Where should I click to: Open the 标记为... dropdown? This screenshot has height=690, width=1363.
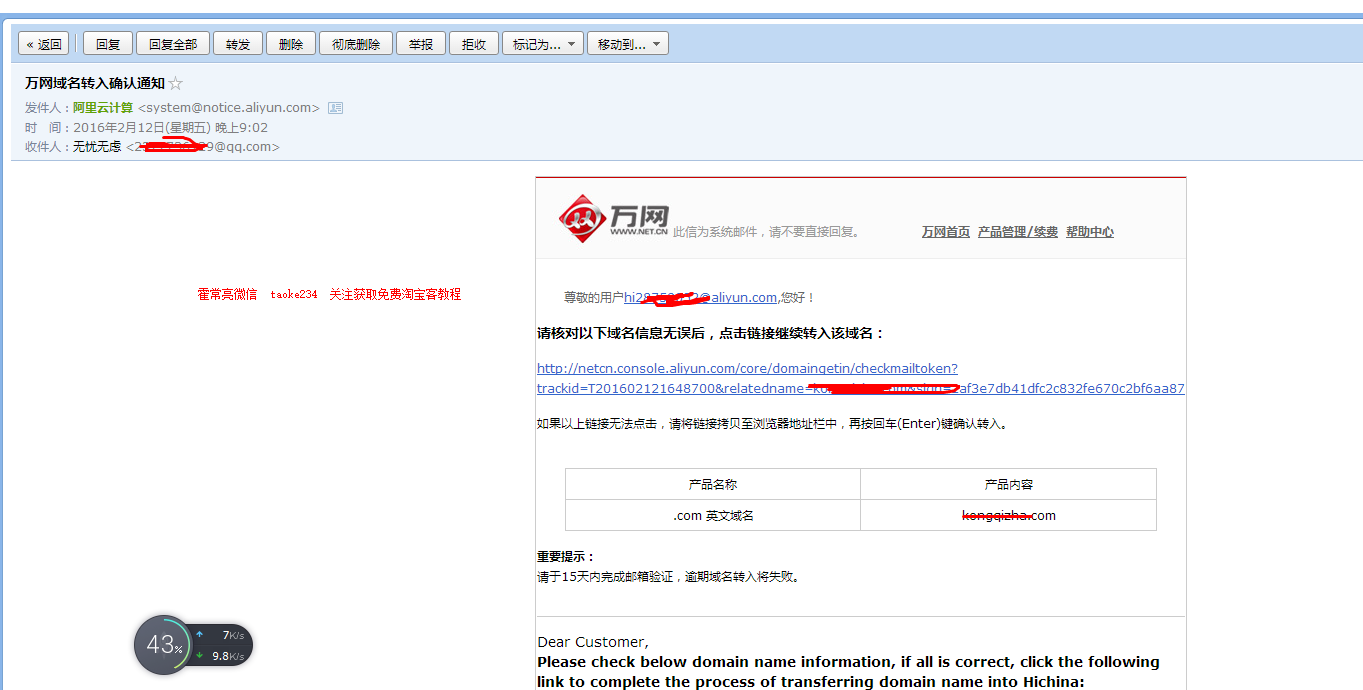pyautogui.click(x=543, y=44)
